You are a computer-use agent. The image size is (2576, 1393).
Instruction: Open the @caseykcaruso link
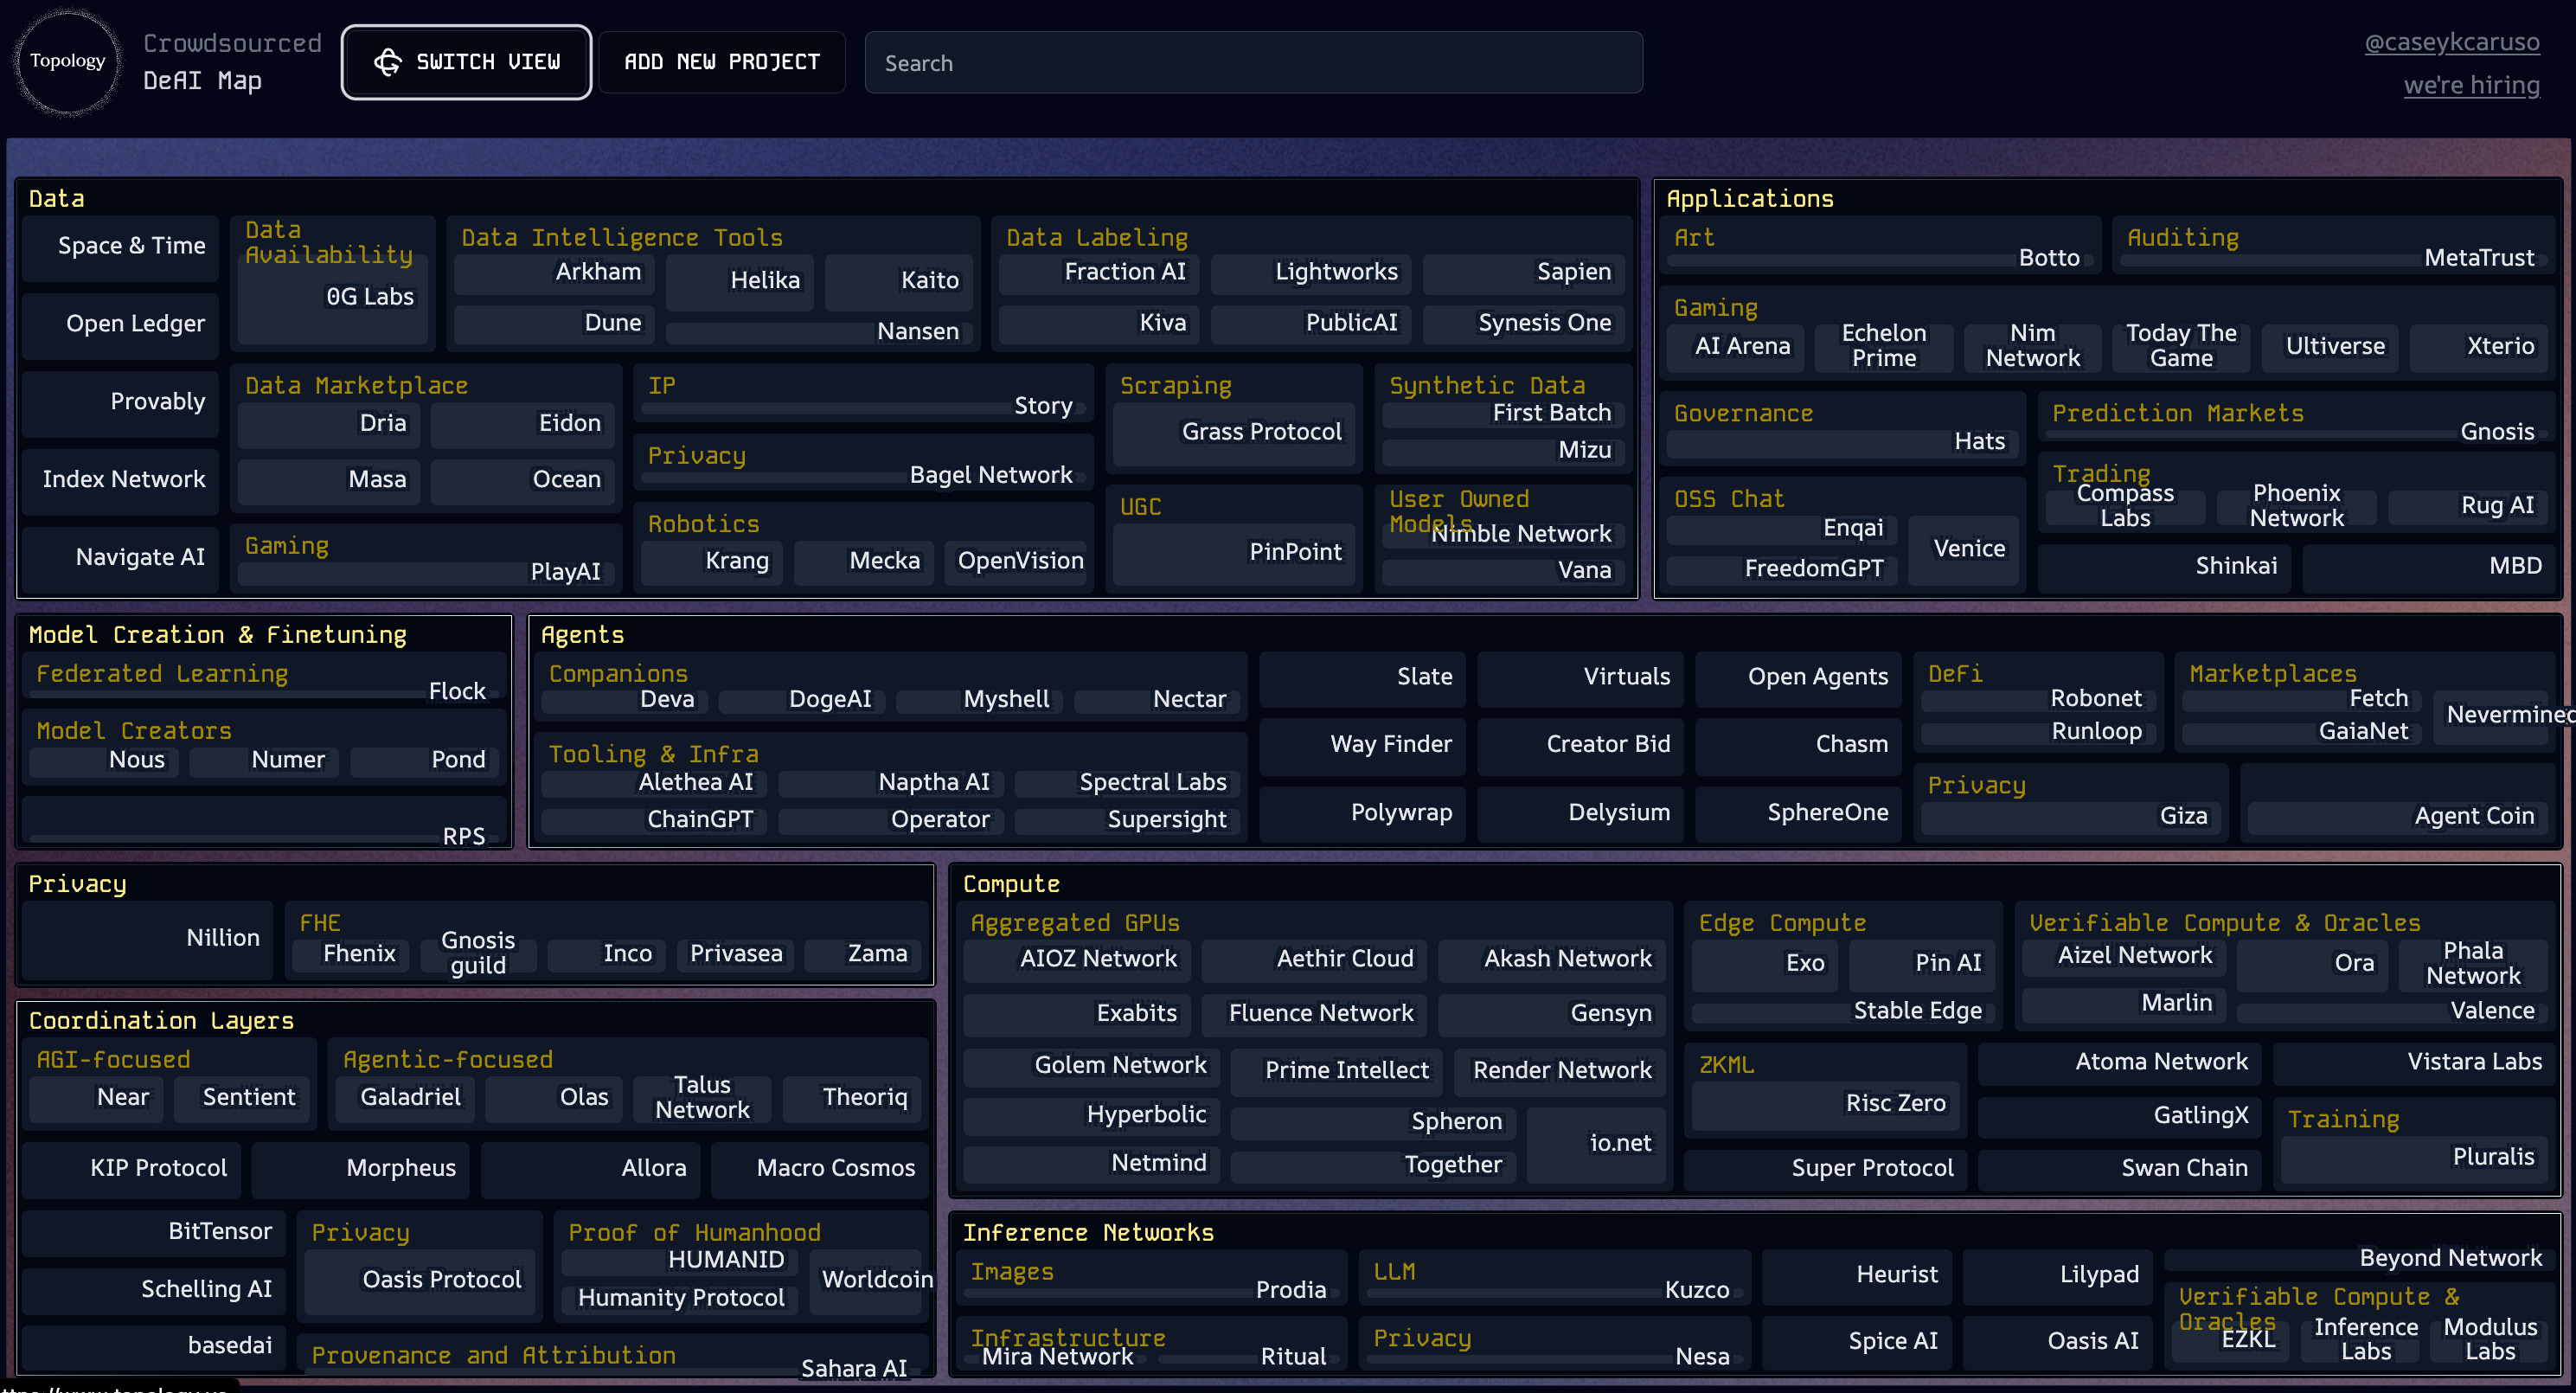(2451, 42)
